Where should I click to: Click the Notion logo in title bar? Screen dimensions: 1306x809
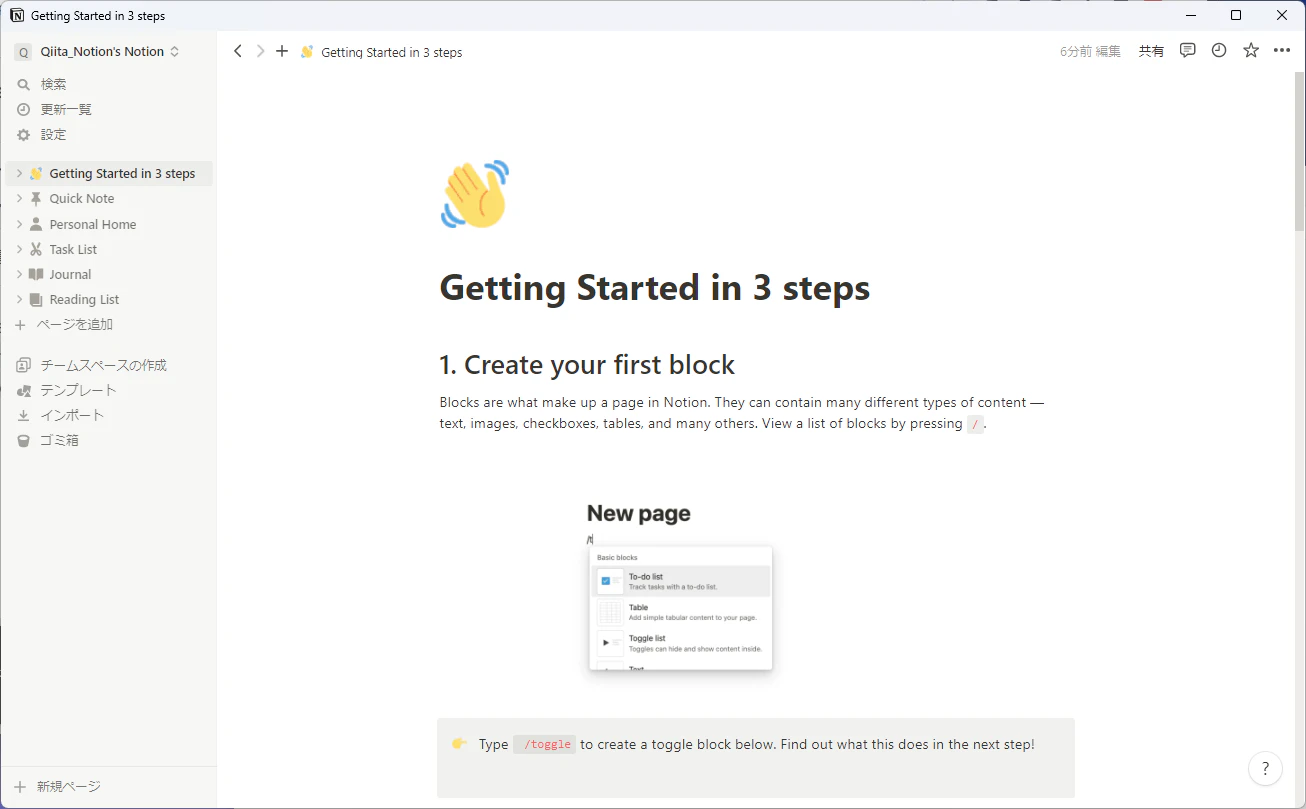pyautogui.click(x=17, y=15)
